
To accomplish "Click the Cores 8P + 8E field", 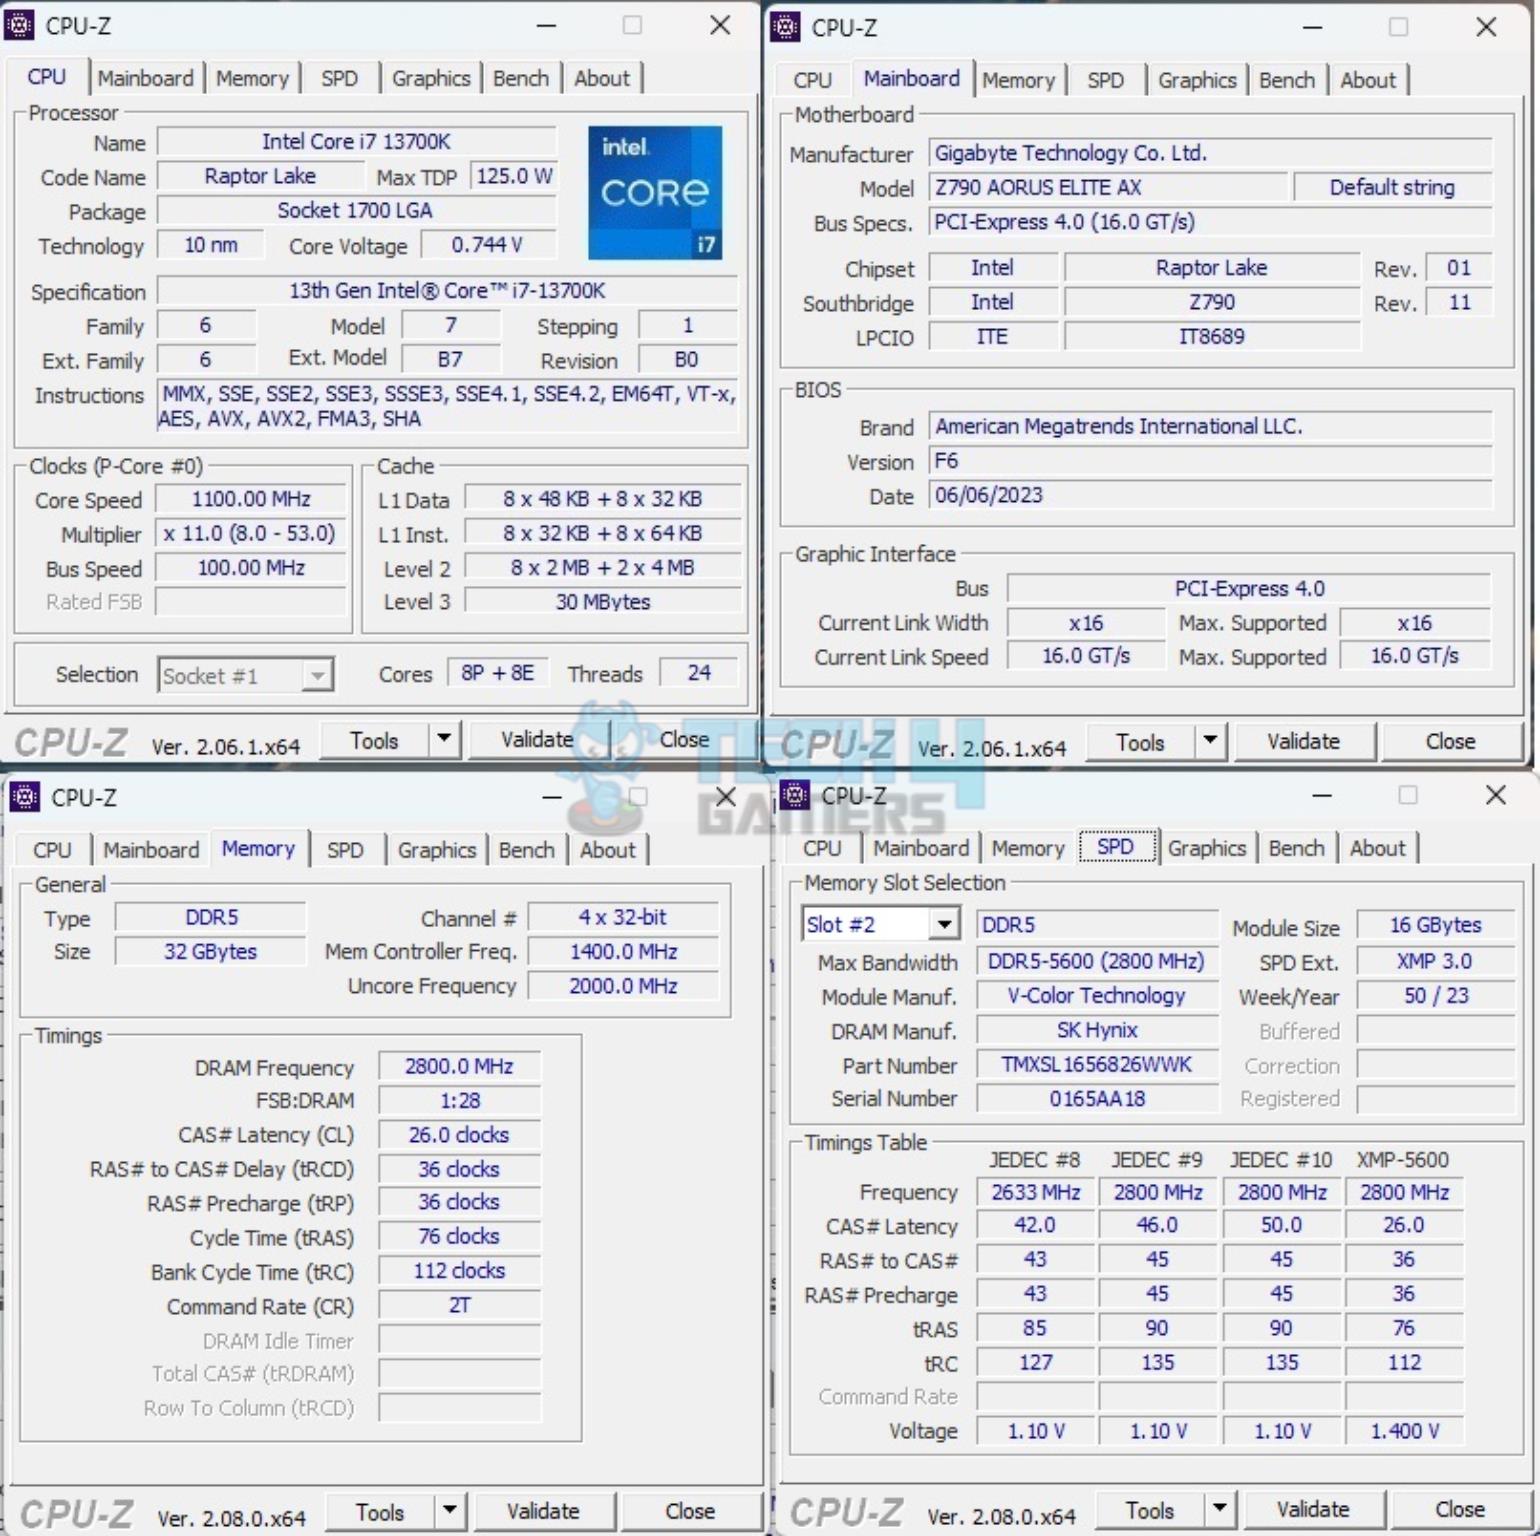I will [x=497, y=673].
